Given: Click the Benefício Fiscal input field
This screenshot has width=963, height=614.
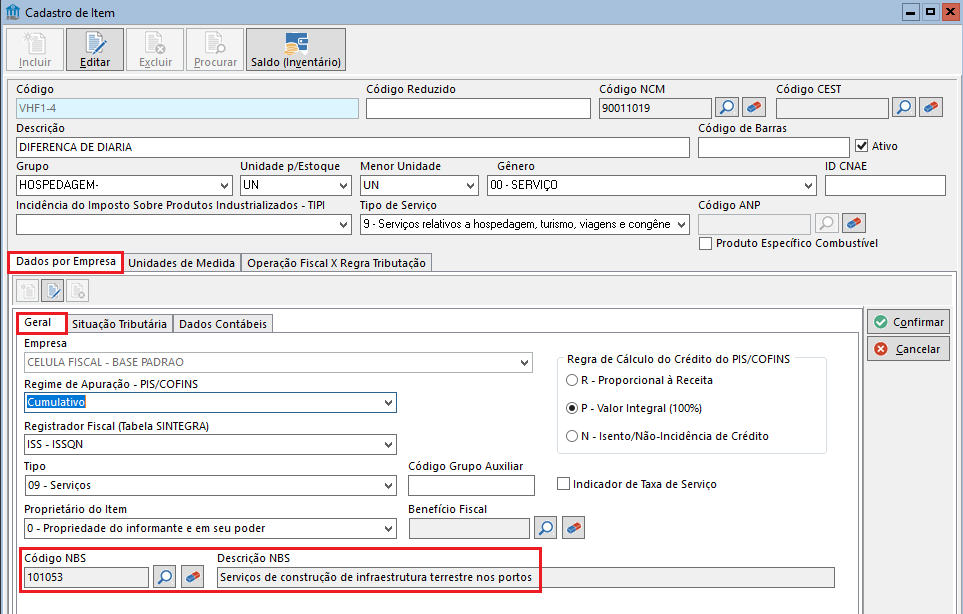Looking at the screenshot, I should 469,528.
